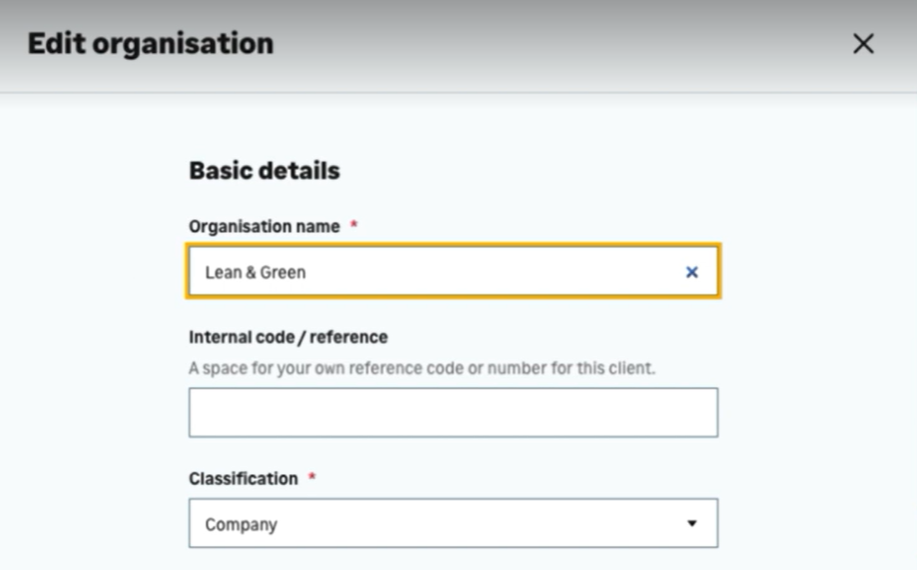Click the 'Edit organisation' dialog title
This screenshot has width=917, height=570.
coord(150,44)
